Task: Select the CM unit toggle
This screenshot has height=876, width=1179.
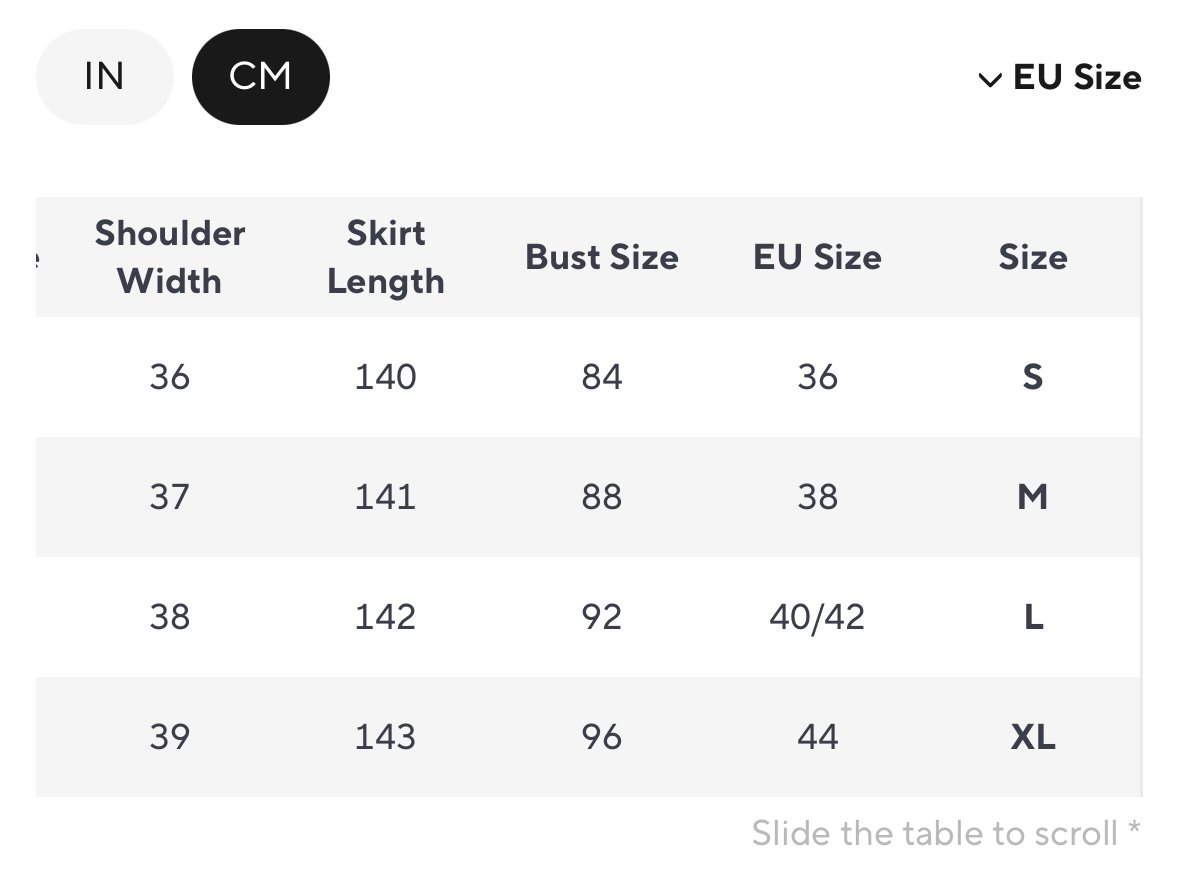Action: coord(260,77)
